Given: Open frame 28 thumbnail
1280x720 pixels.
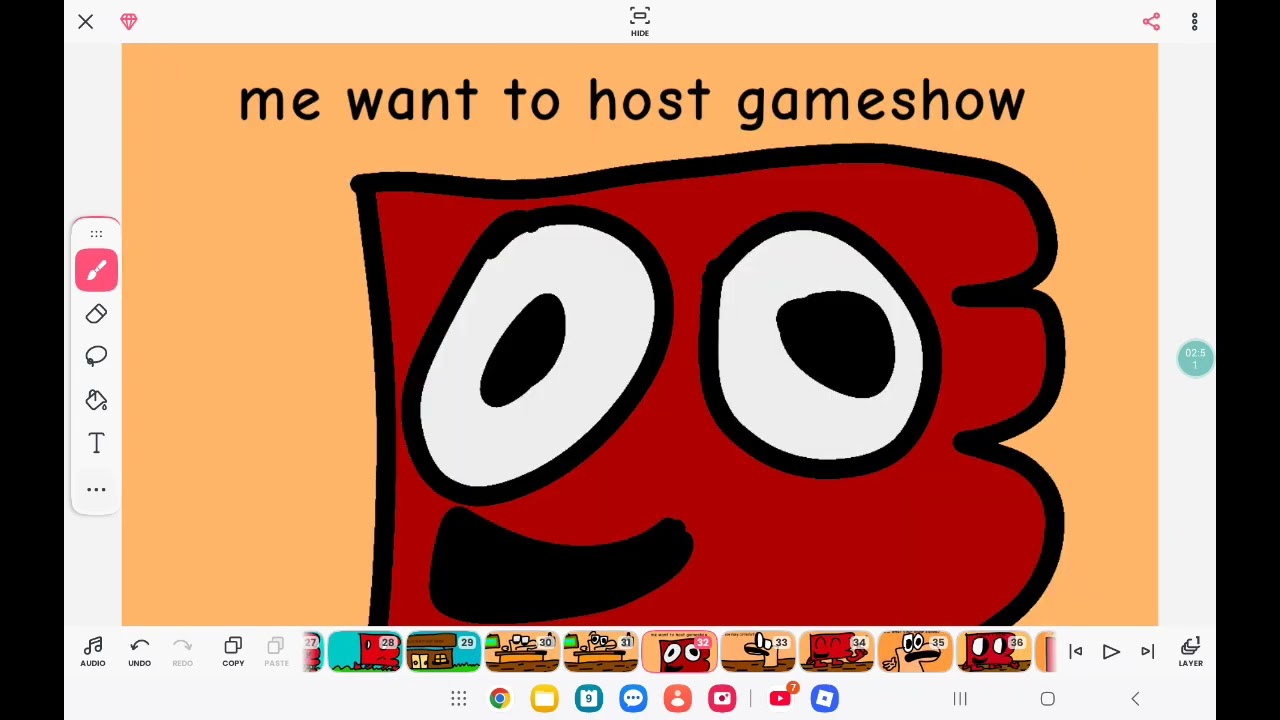Looking at the screenshot, I should (x=364, y=651).
